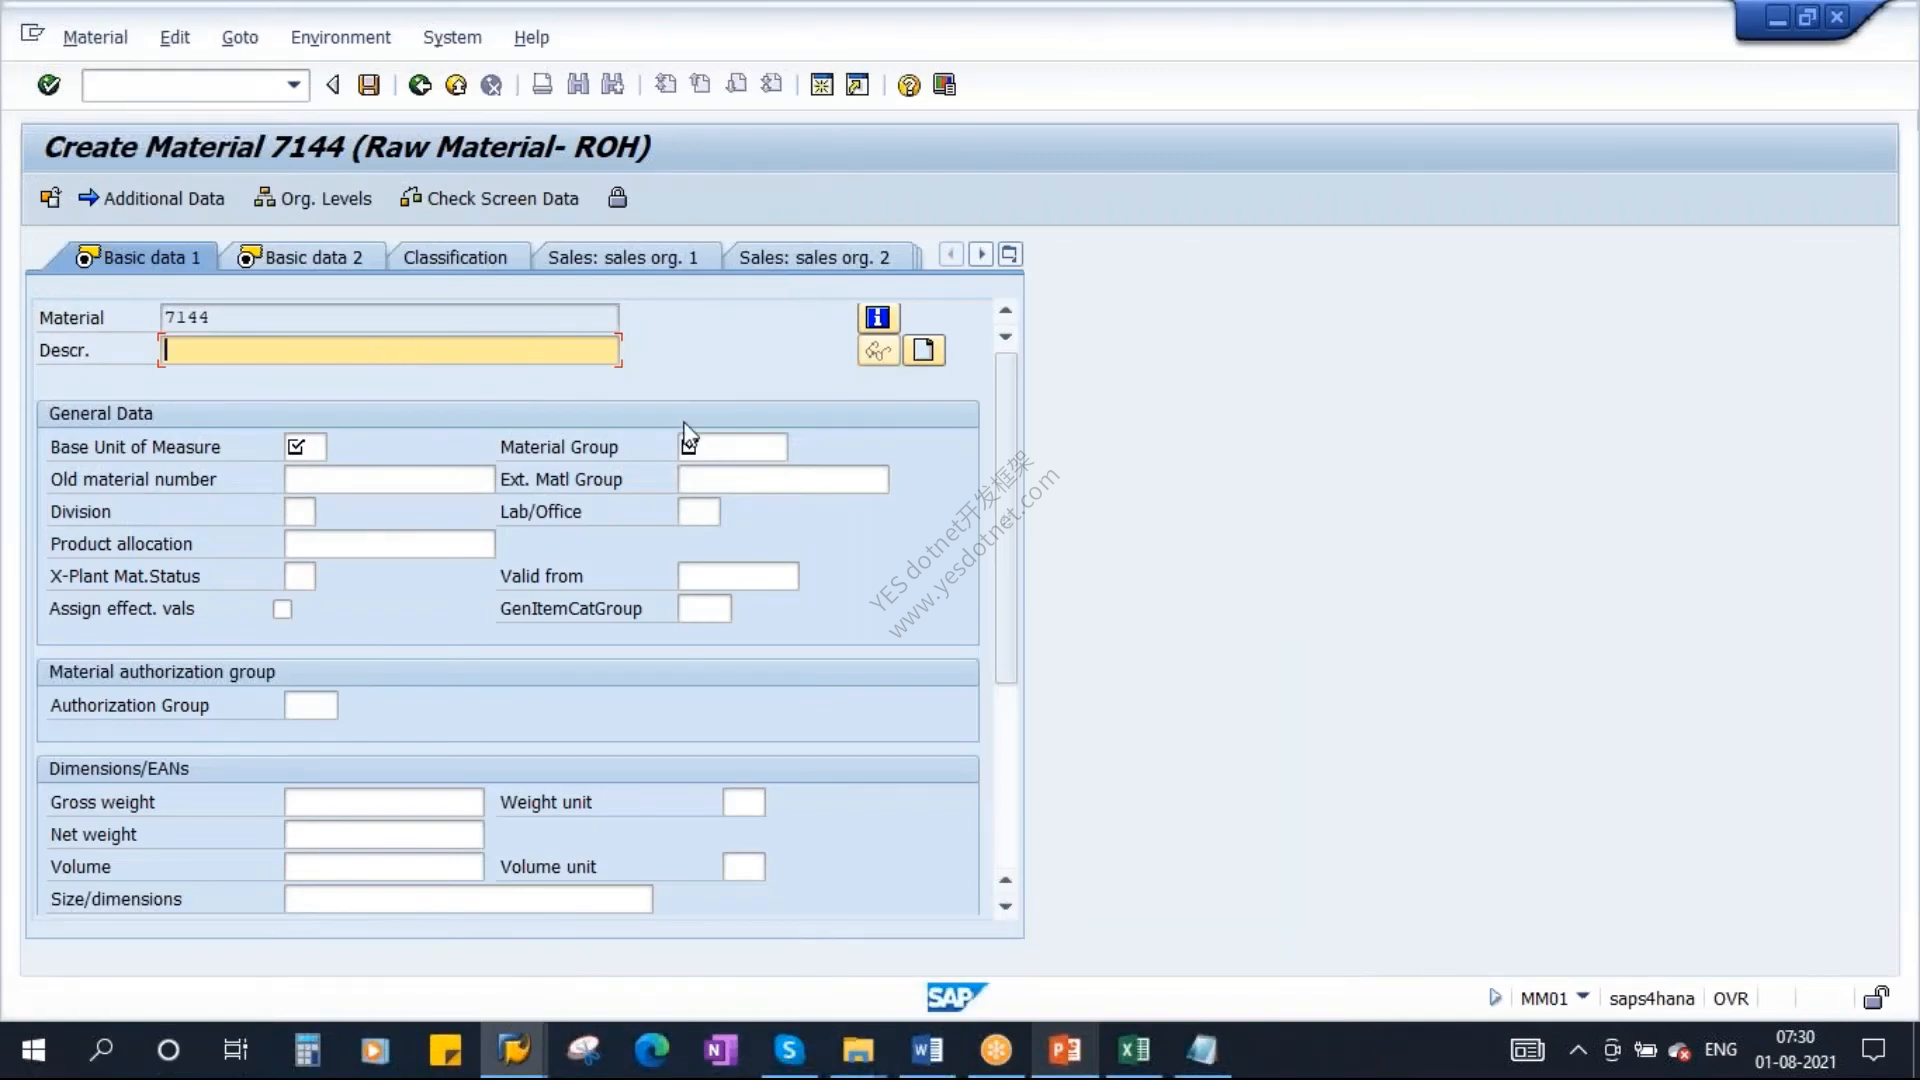Click the red Cancel icon in toolbar
Viewport: 1920px width, 1080px height.
(x=491, y=85)
